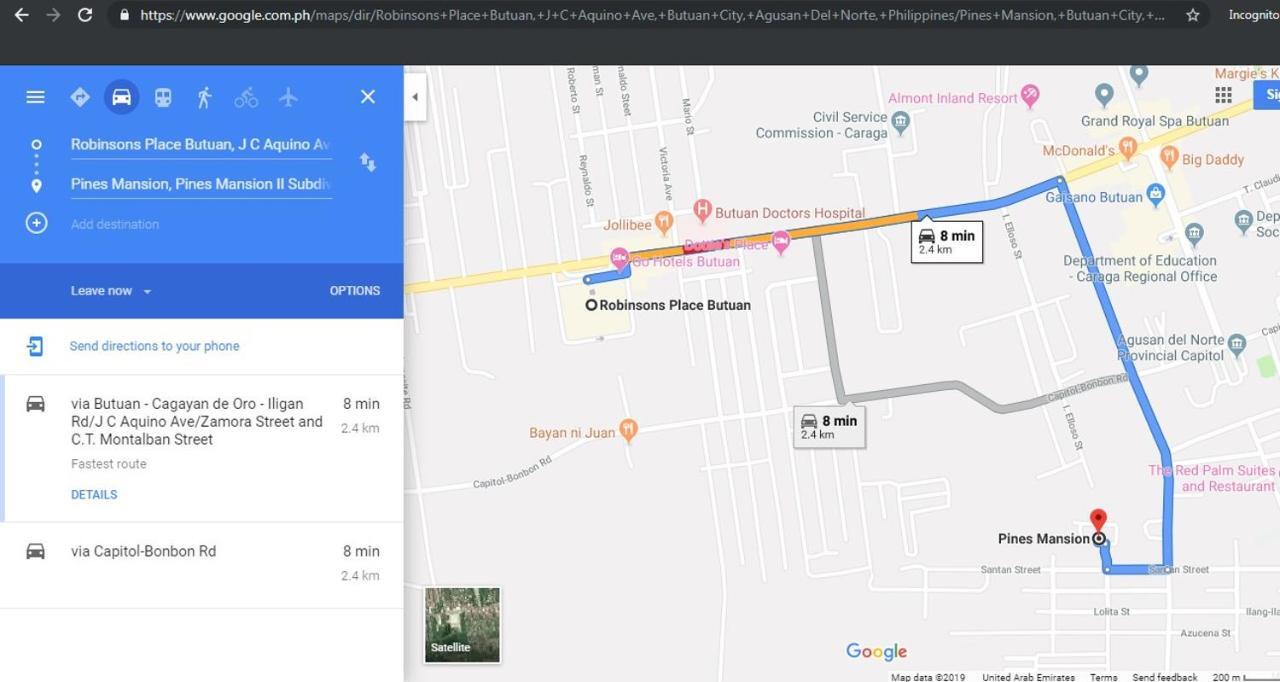Click the site info padlock icon
1280x682 pixels.
click(x=125, y=15)
